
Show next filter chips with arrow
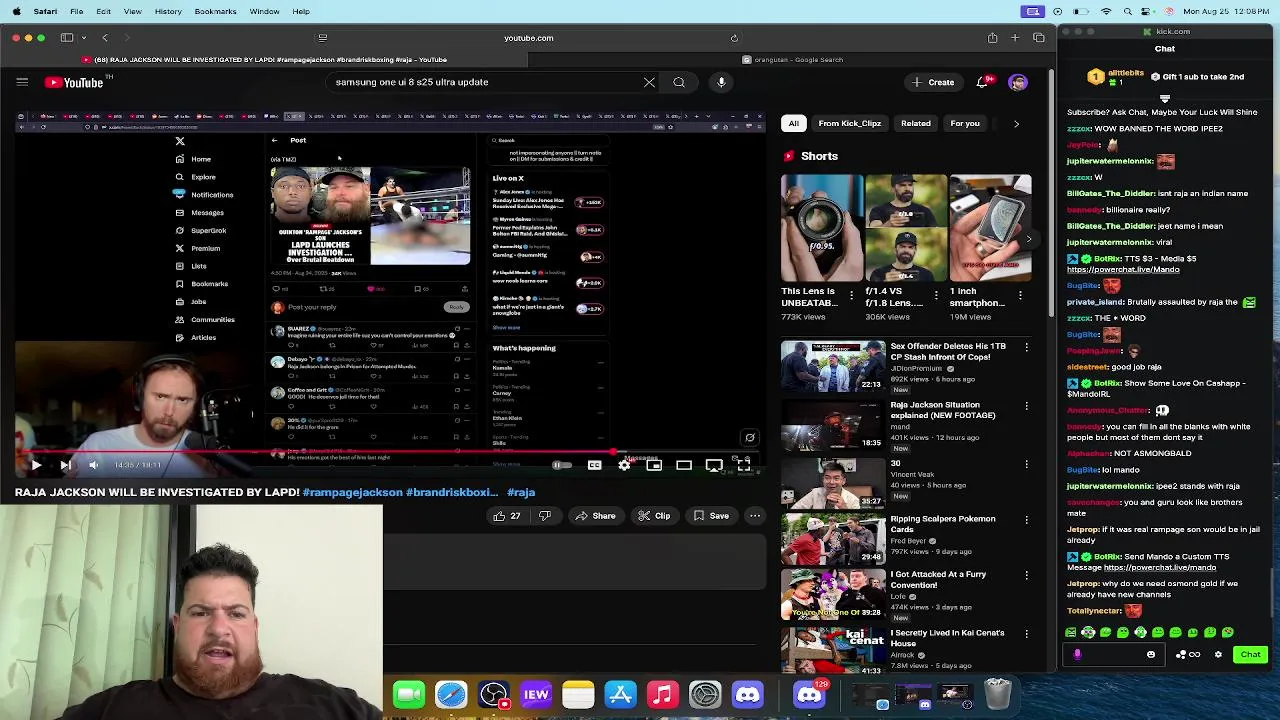coord(1016,123)
